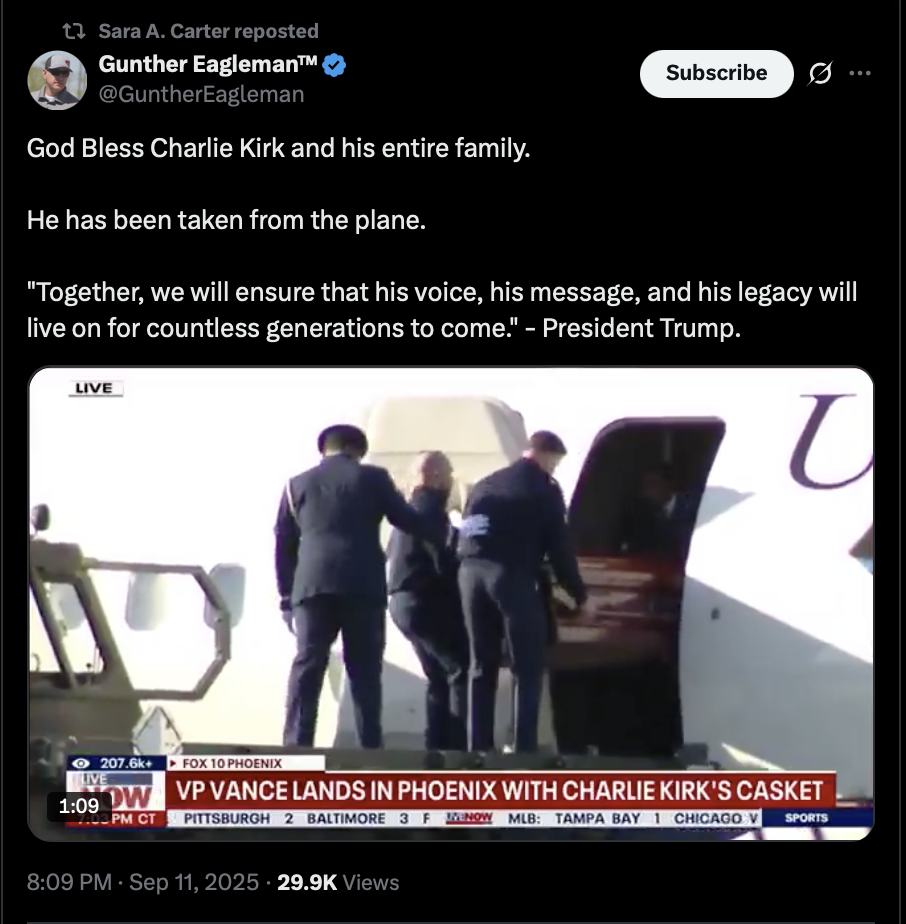
Task: Click the repost arrows icon above the post
Action: coord(74,31)
